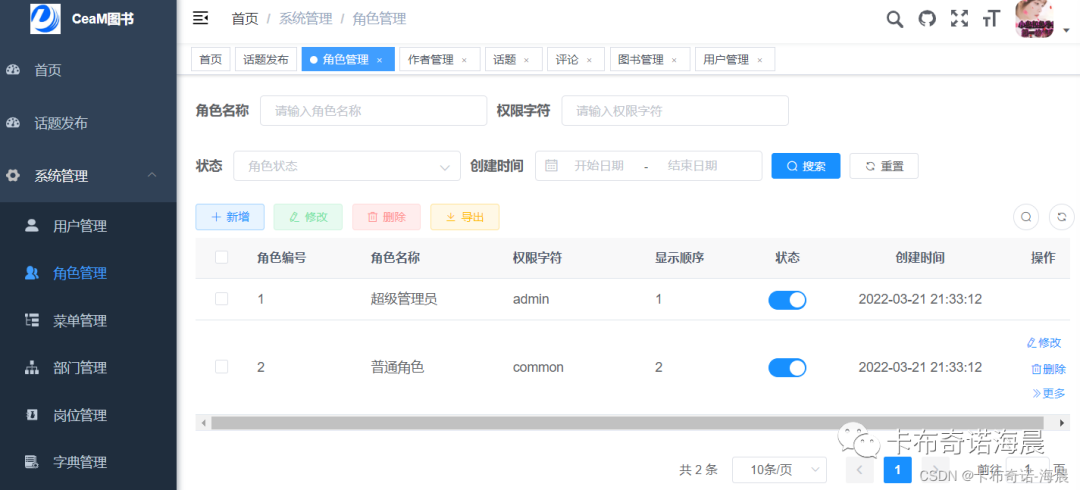The height and width of the screenshot is (490, 1080).
Task: Focus the 权限字符 input field
Action: click(675, 110)
